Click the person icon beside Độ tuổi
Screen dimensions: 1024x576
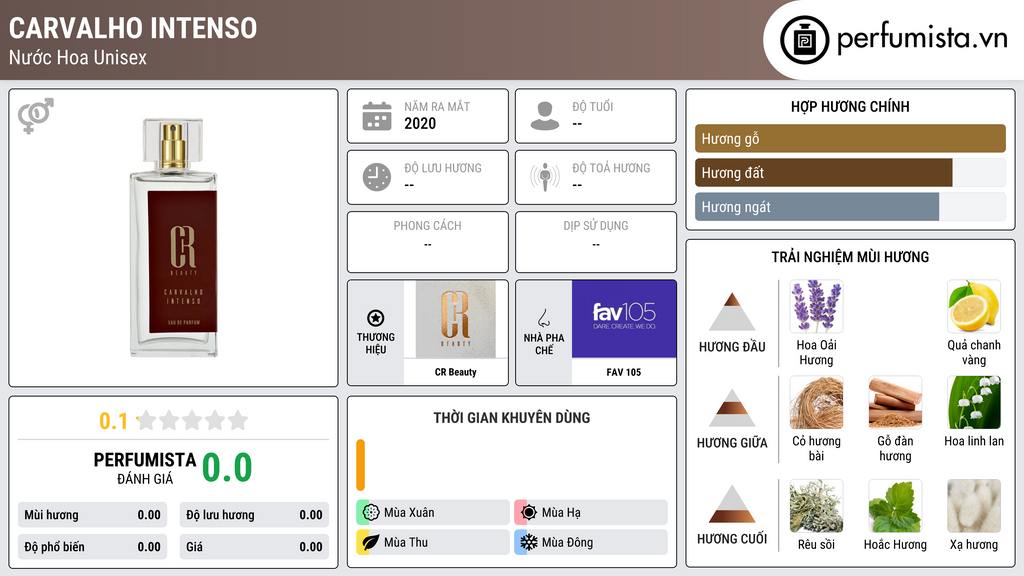(545, 116)
